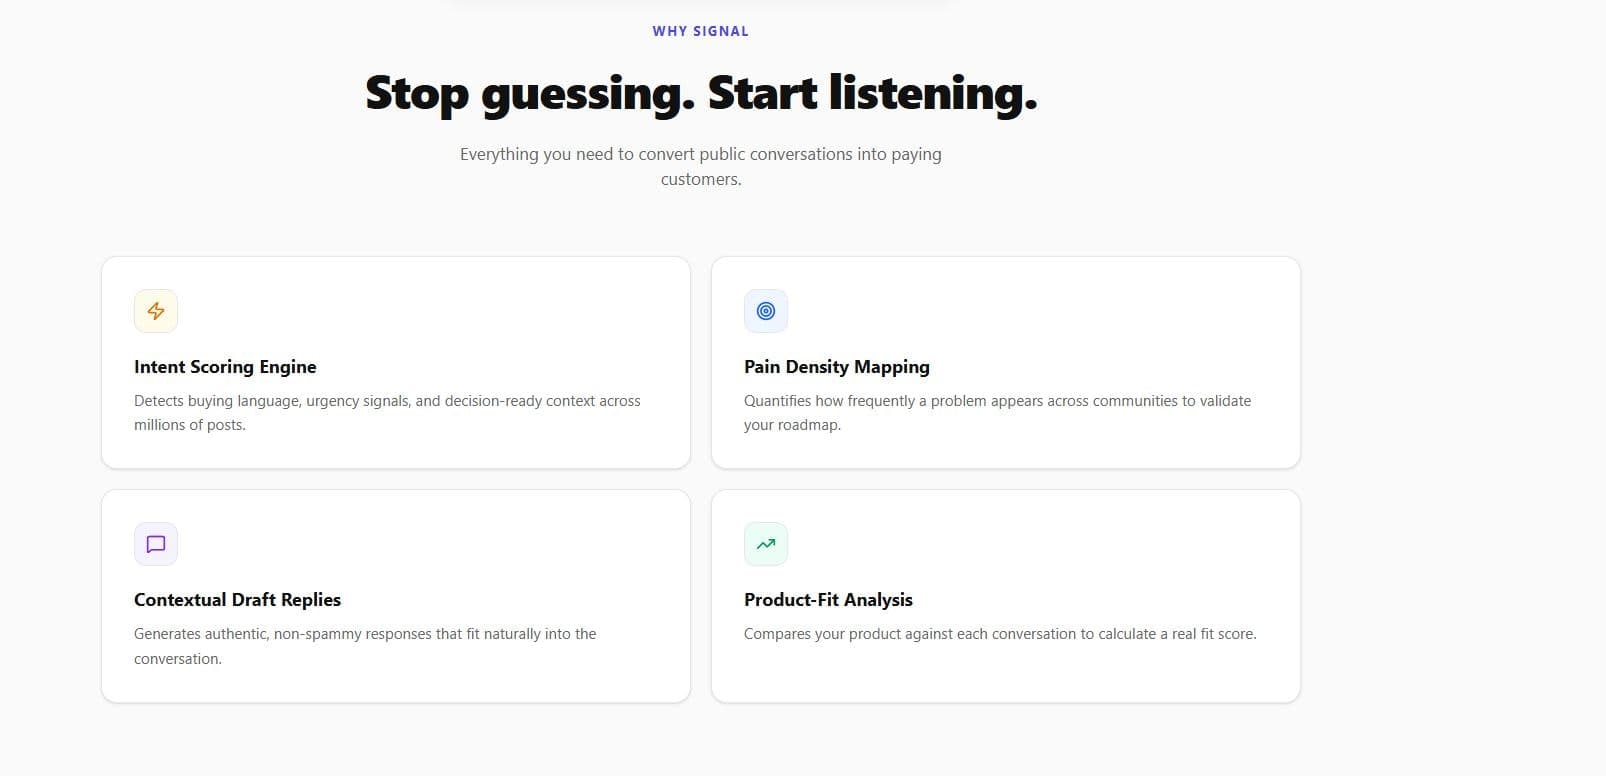The image size is (1606, 776).
Task: Click the 'Compares your product' description text
Action: [x=1000, y=634]
